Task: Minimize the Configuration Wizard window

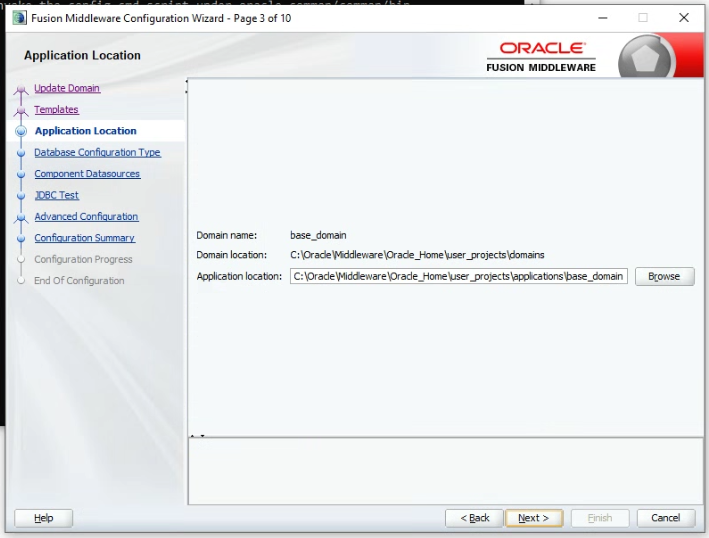Action: click(x=603, y=18)
